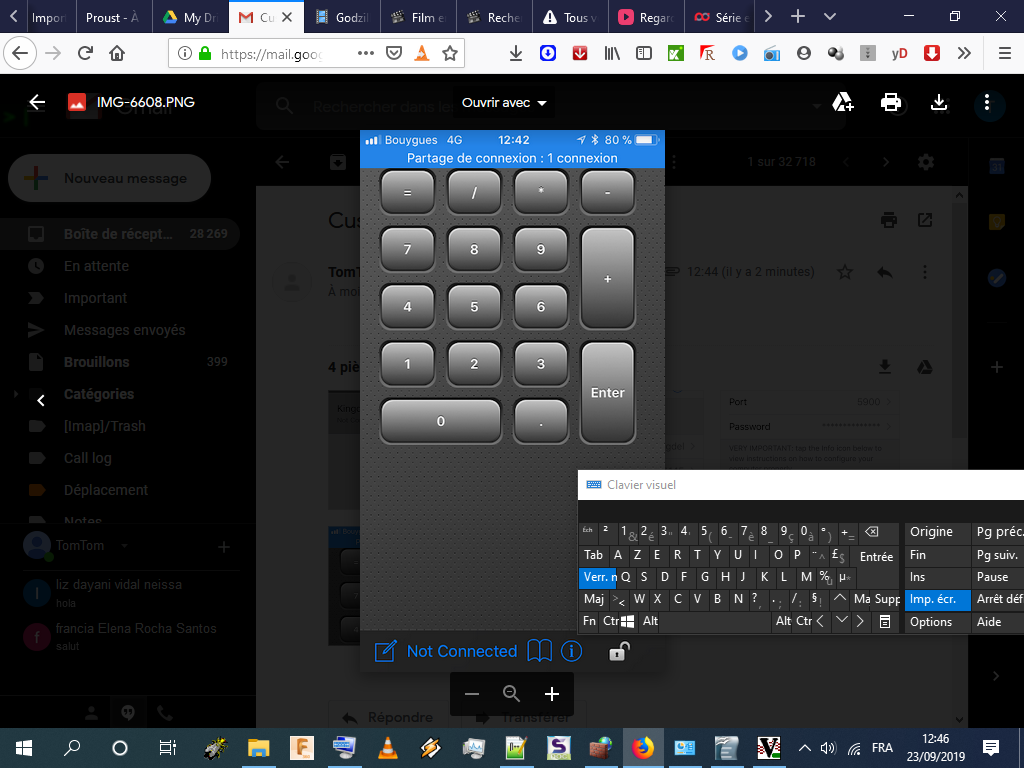Go to Firefox home page
This screenshot has width=1024, height=768.
click(x=117, y=53)
